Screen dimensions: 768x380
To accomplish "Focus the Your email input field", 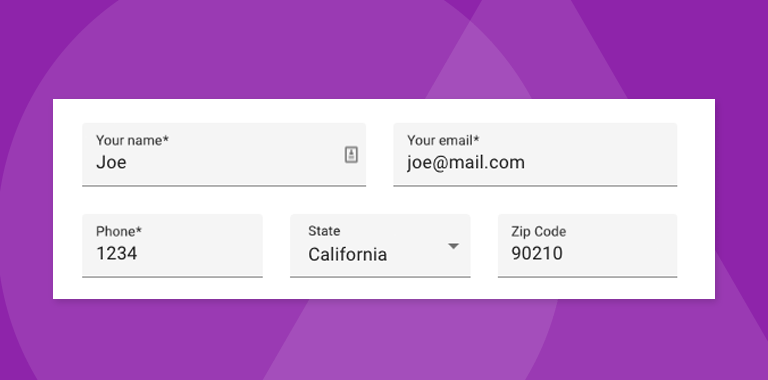I will (x=535, y=155).
